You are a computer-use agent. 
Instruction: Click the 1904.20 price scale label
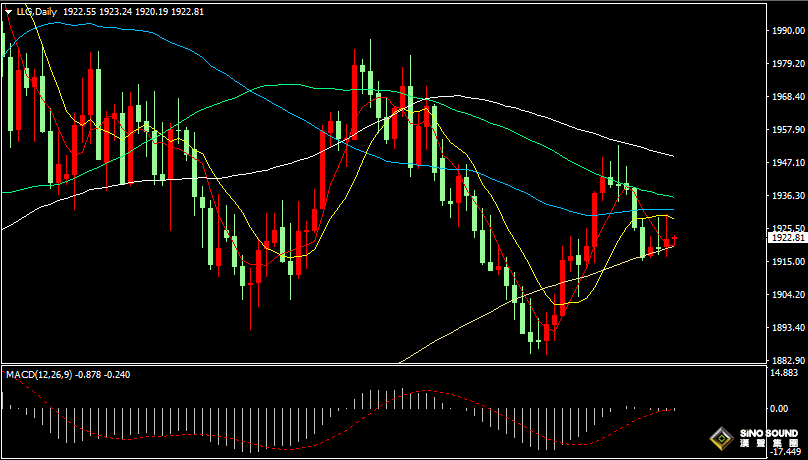pyautogui.click(x=788, y=294)
